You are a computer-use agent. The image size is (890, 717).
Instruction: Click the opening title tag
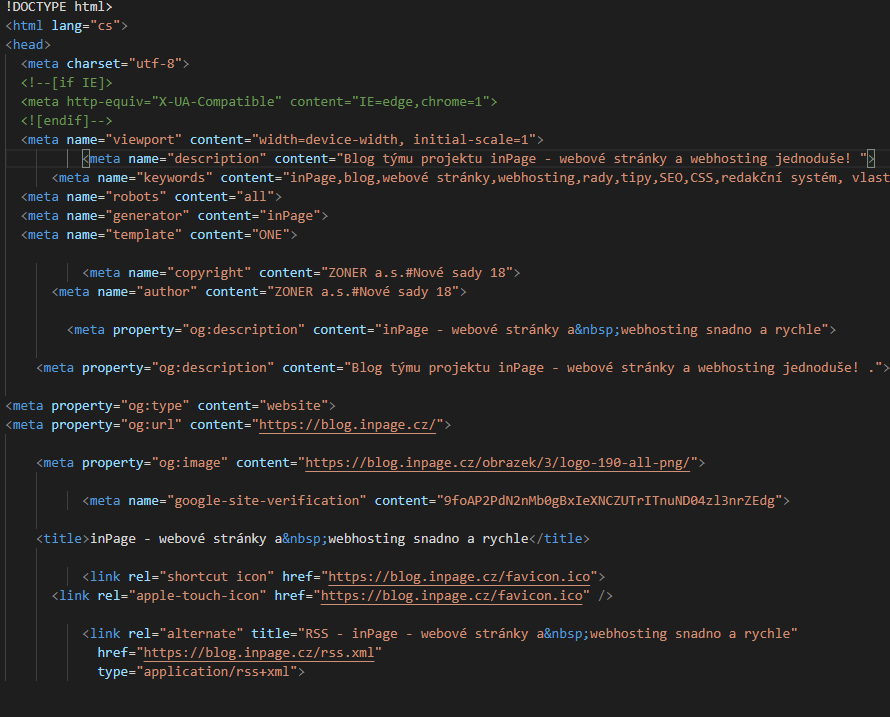[x=63, y=539]
